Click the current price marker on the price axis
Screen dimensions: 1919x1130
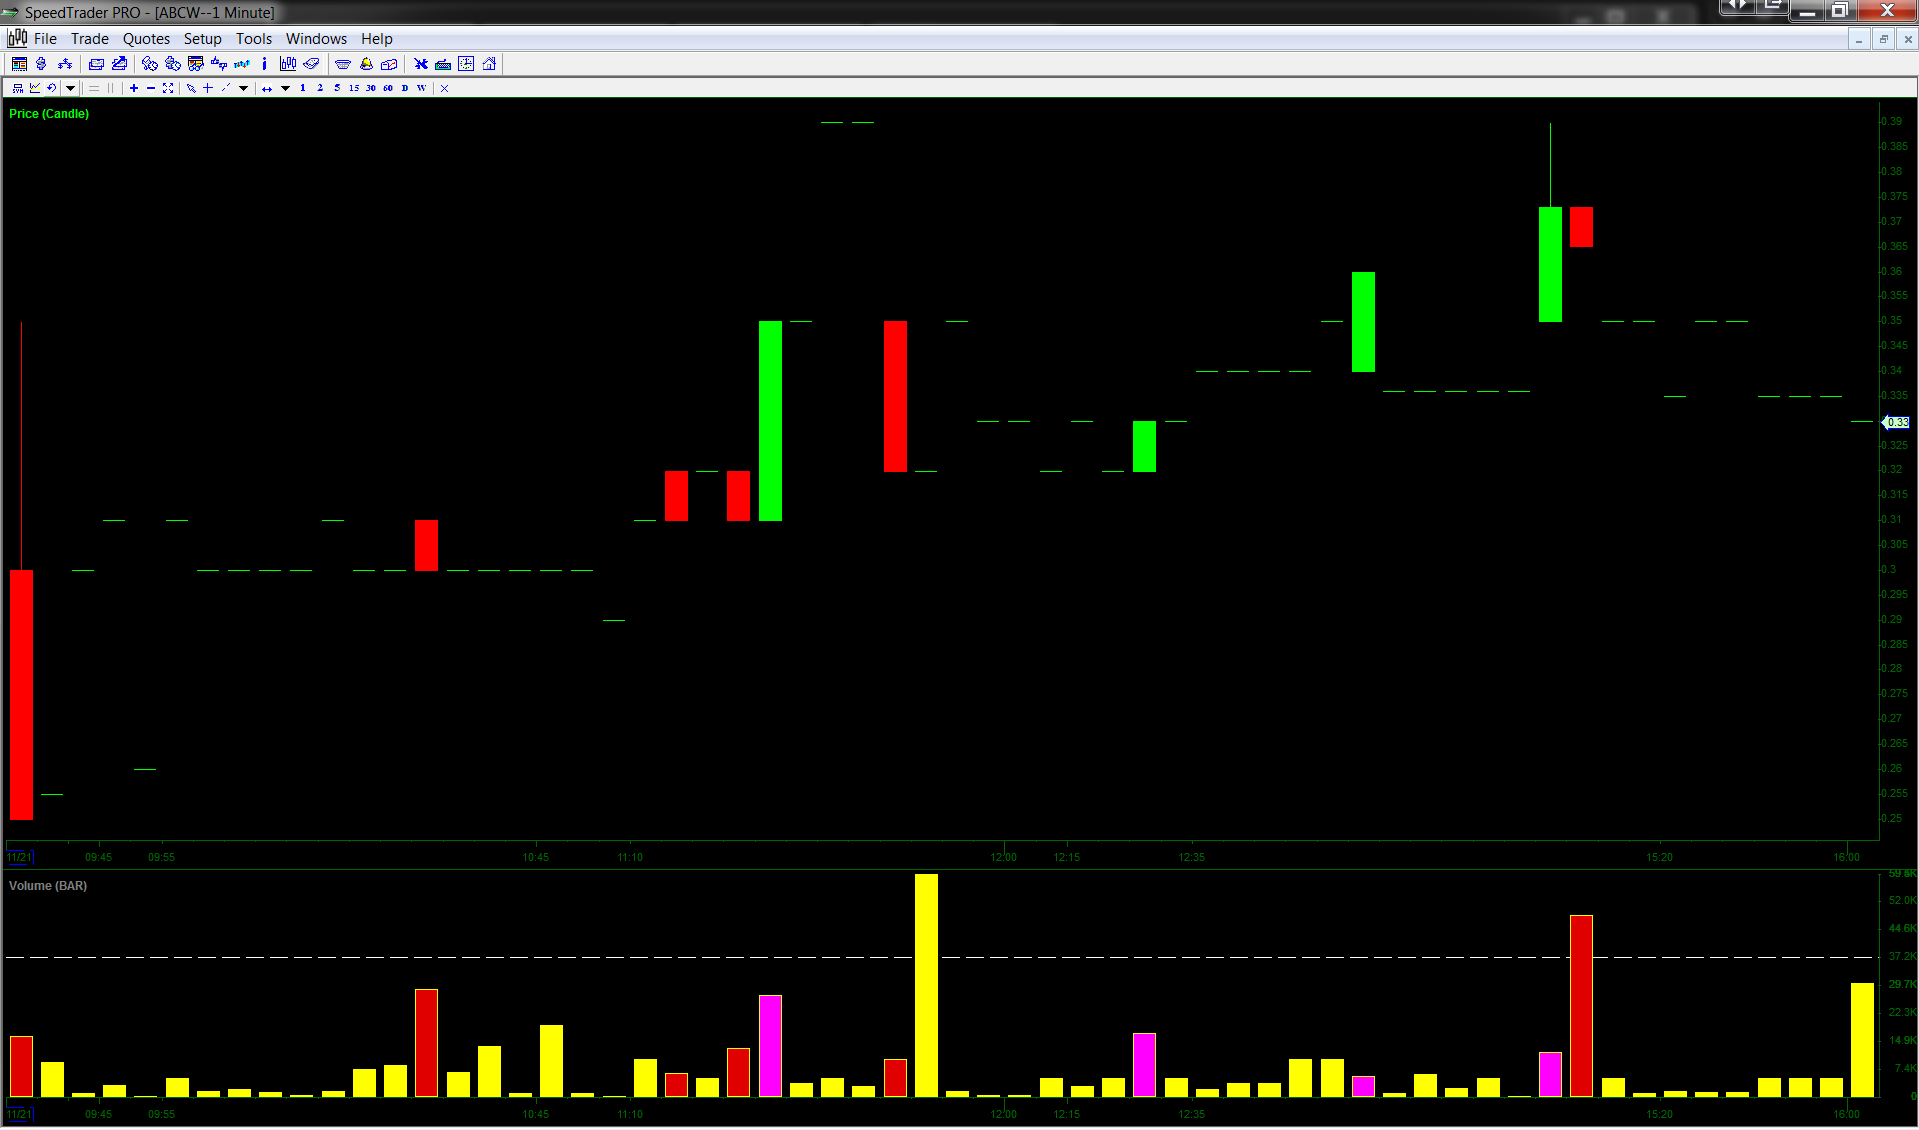(x=1895, y=422)
